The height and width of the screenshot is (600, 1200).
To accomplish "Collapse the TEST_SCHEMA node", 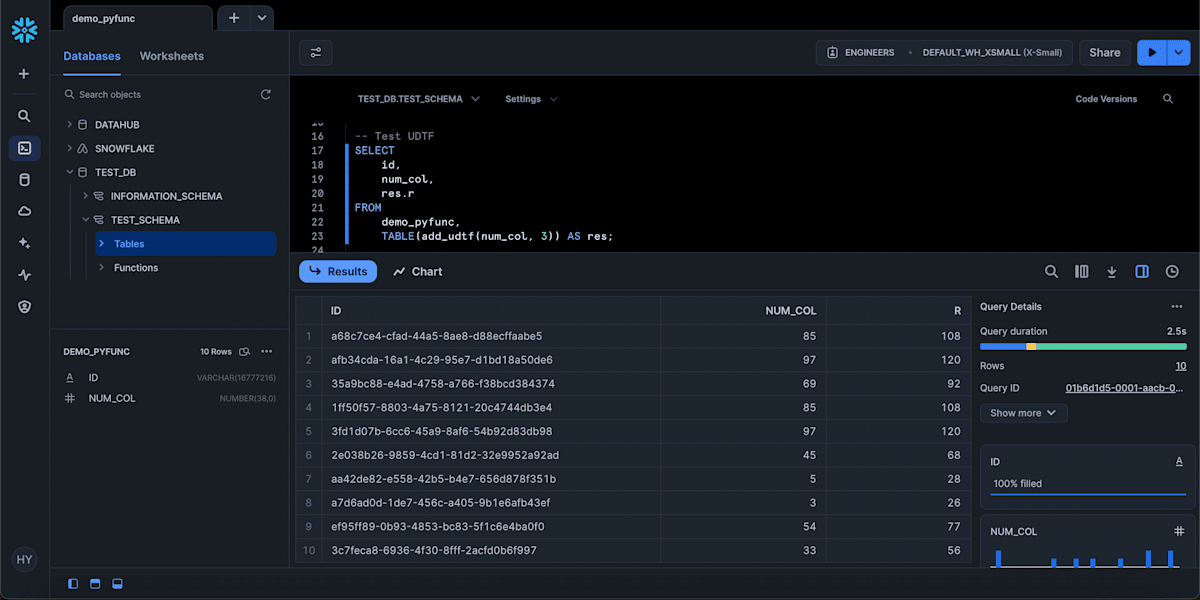I will point(85,220).
